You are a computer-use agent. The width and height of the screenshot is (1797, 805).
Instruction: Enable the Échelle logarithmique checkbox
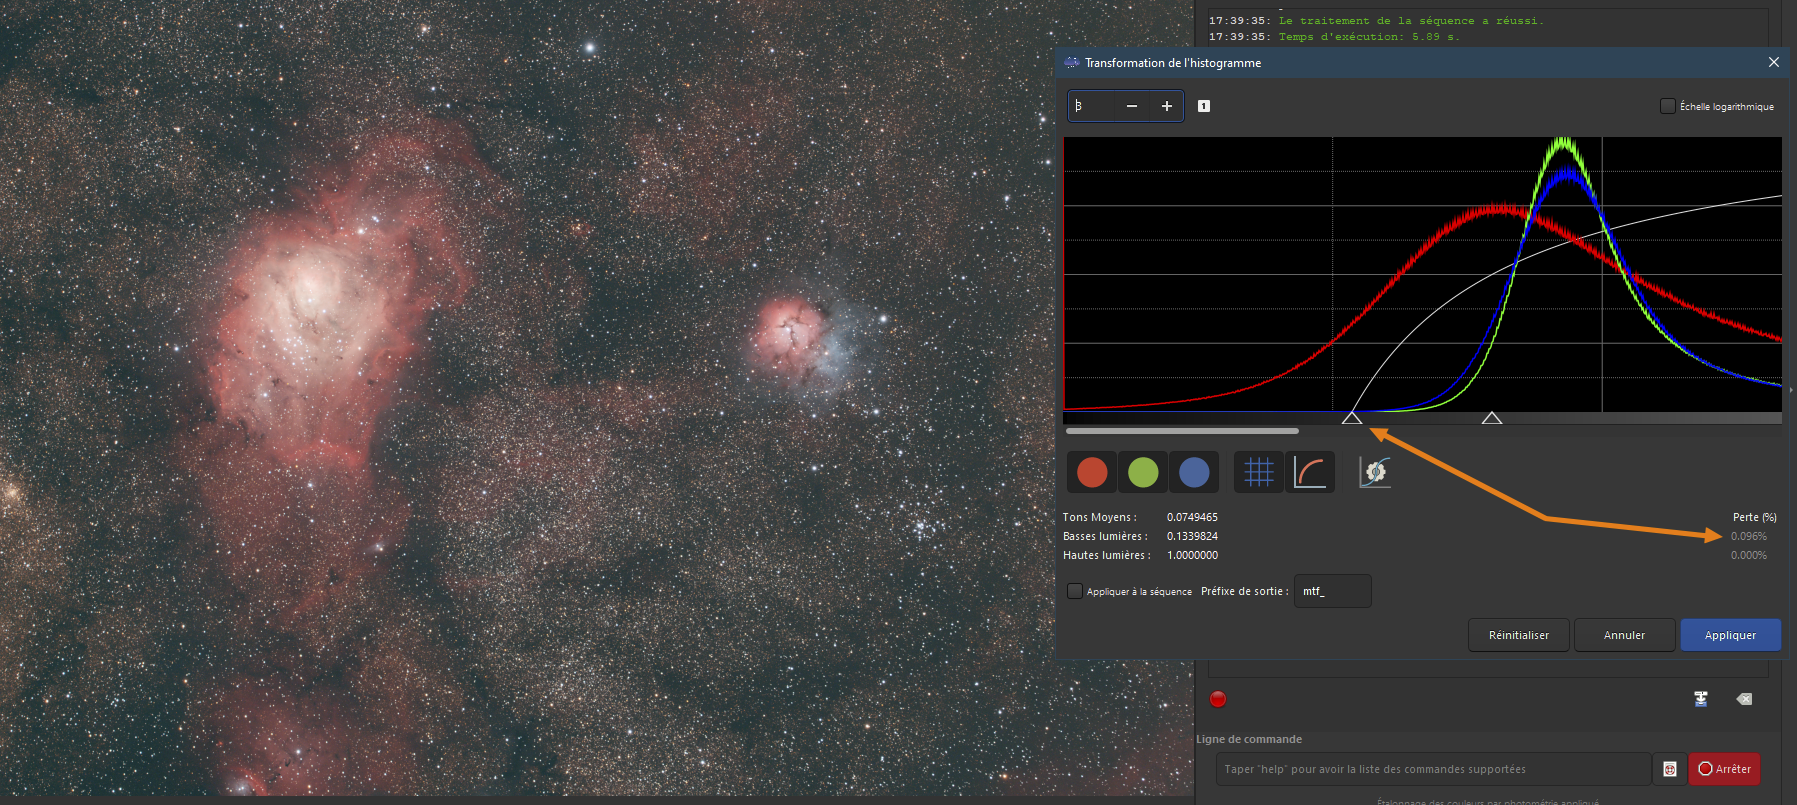pyautogui.click(x=1668, y=106)
